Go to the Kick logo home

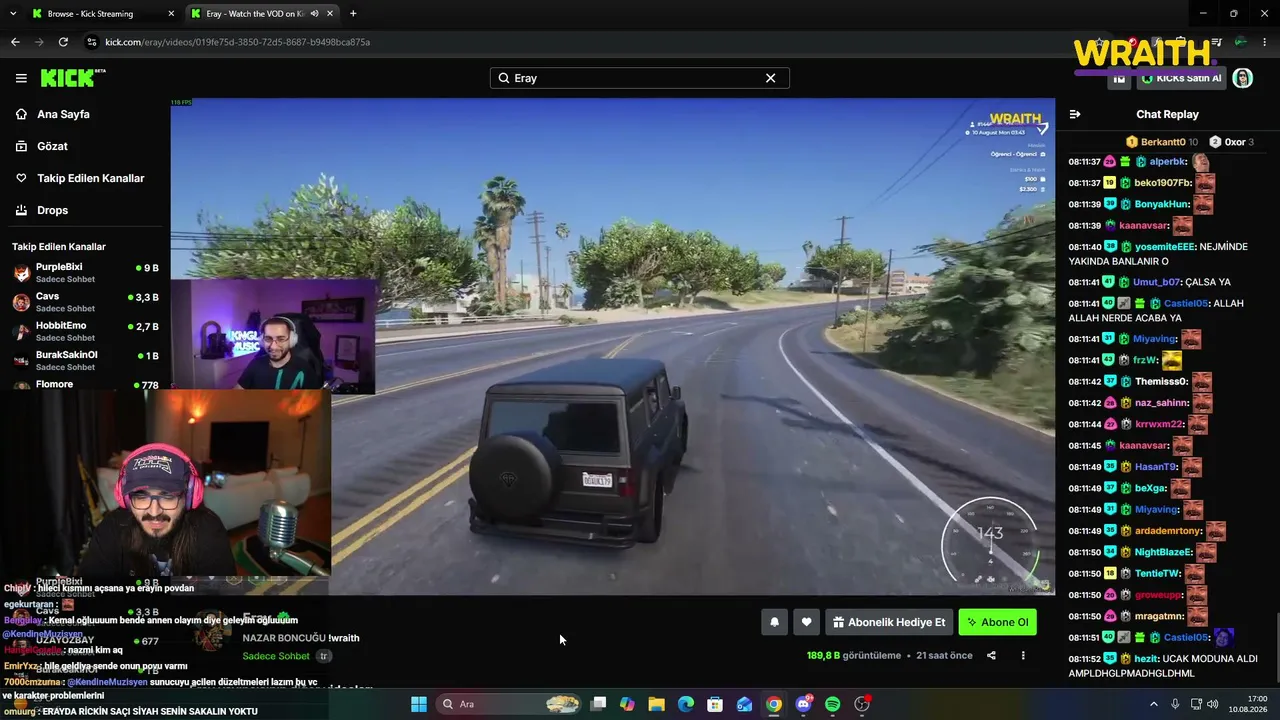(x=72, y=78)
